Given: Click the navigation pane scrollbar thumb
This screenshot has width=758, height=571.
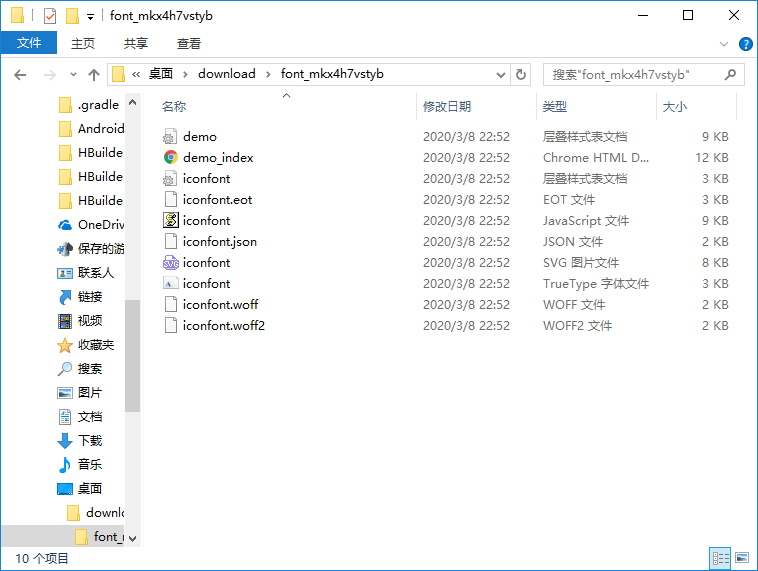Looking at the screenshot, I should 132,355.
